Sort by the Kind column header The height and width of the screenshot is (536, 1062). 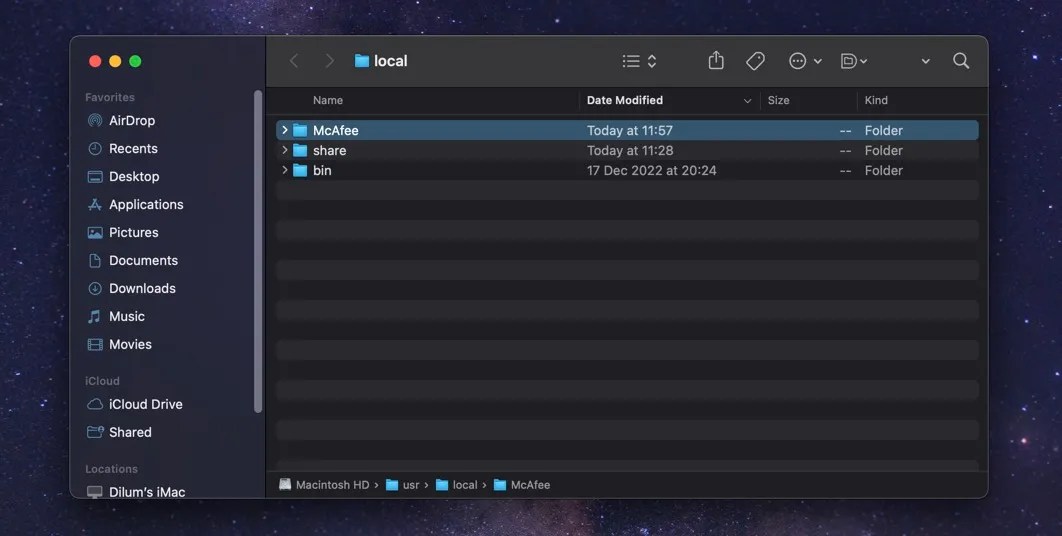(x=876, y=100)
